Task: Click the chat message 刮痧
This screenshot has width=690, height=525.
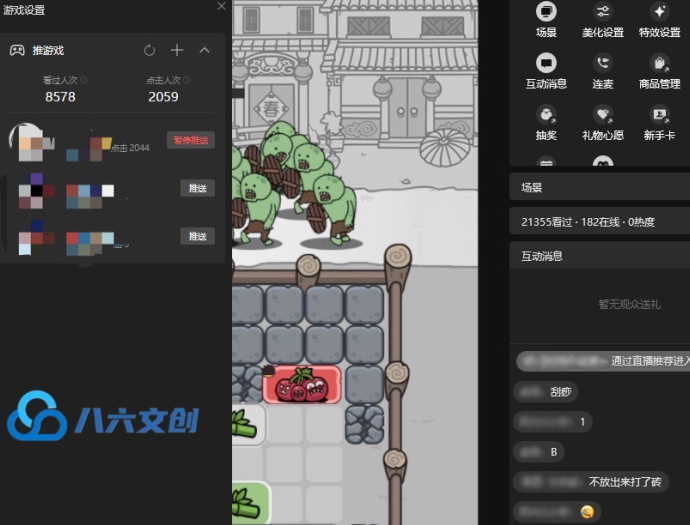Action: tap(546, 392)
